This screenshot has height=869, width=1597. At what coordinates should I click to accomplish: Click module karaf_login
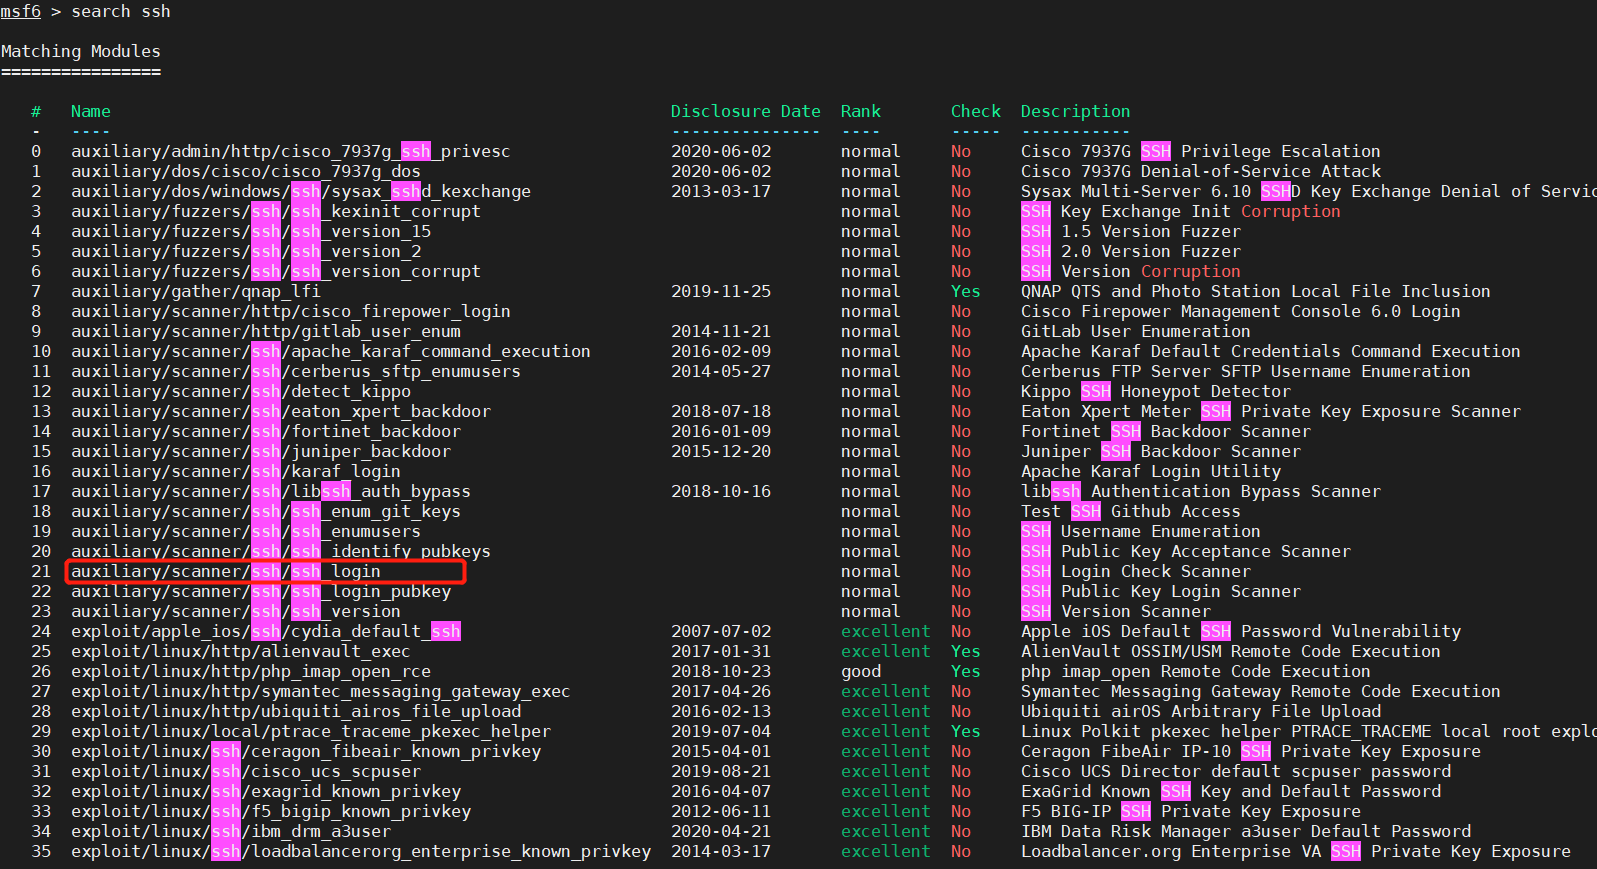coord(236,471)
